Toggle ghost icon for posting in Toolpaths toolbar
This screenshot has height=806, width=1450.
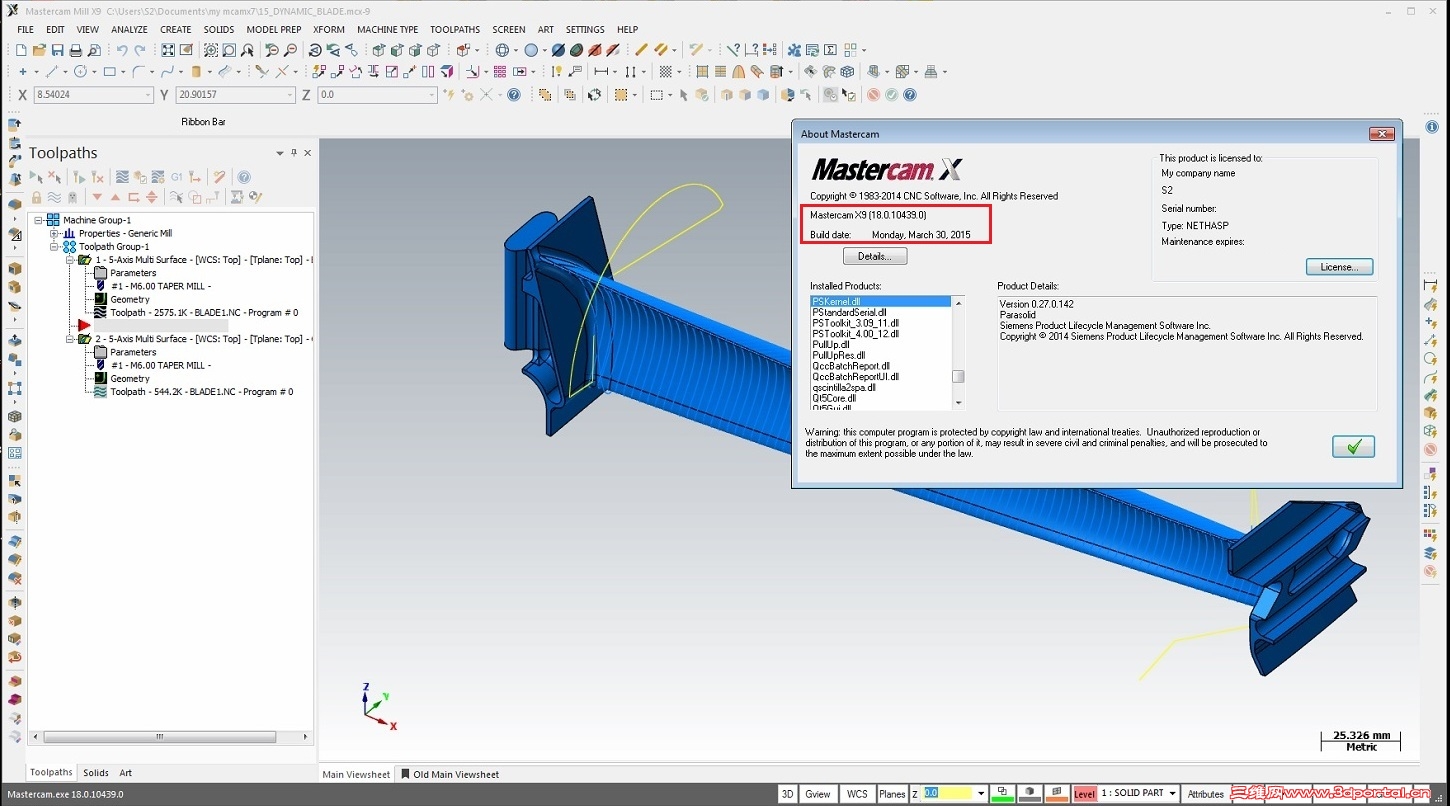72,197
